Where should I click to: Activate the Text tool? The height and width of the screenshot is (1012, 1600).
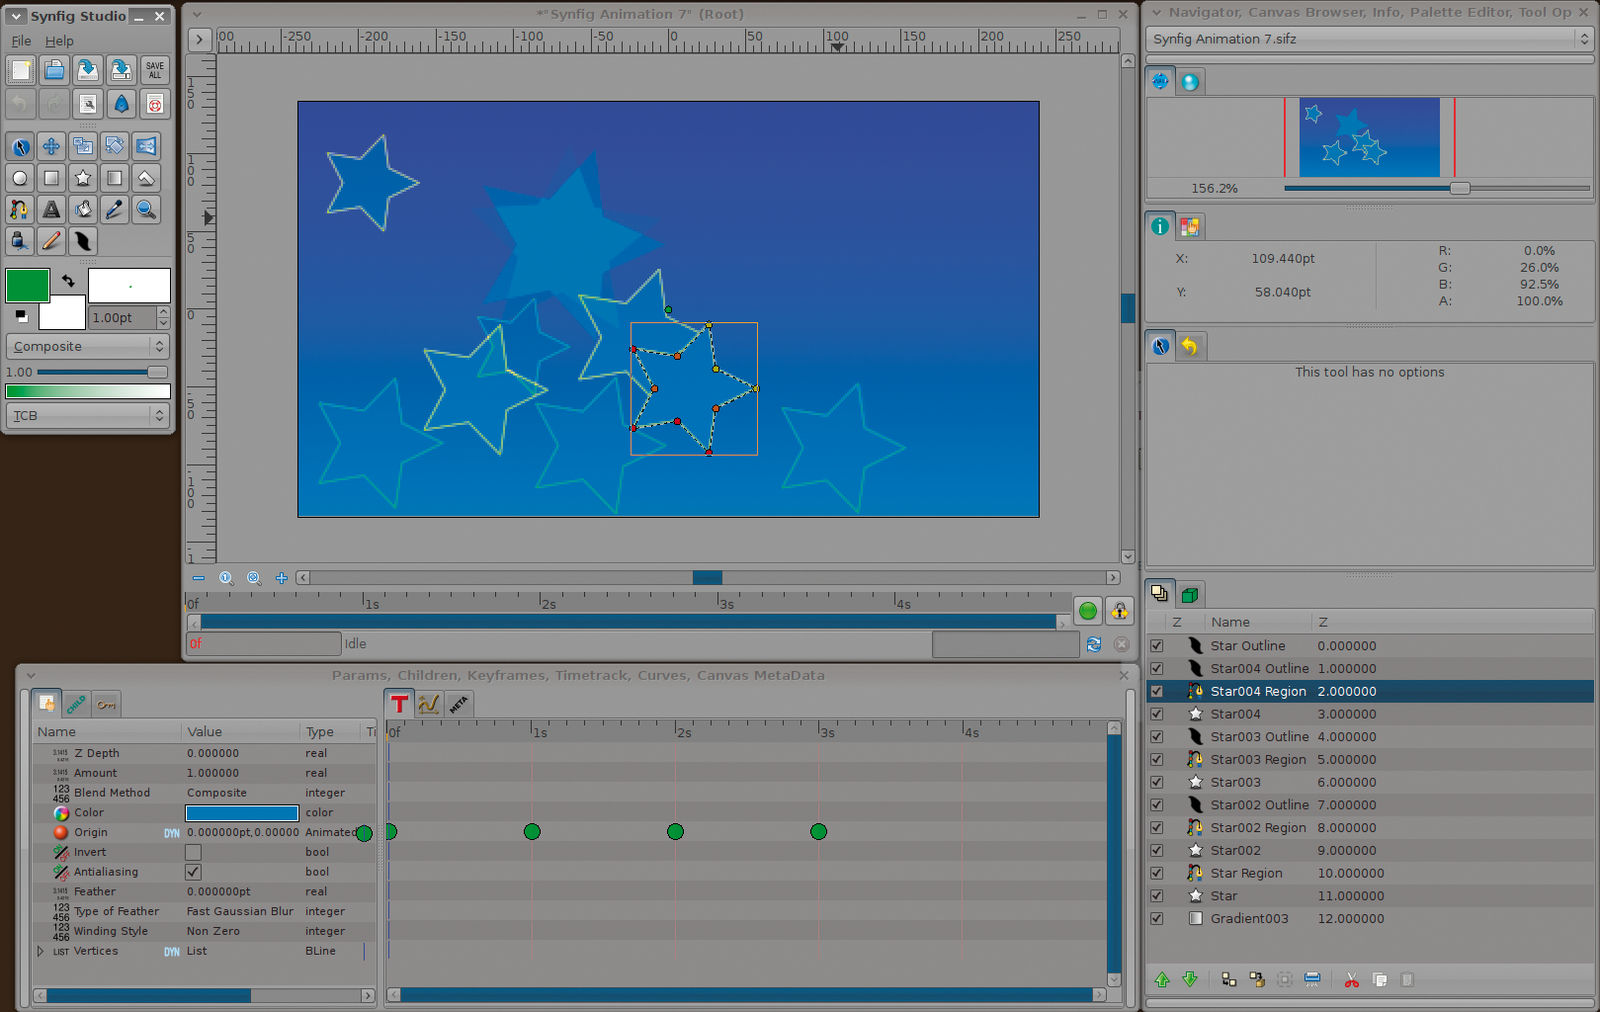[x=51, y=210]
